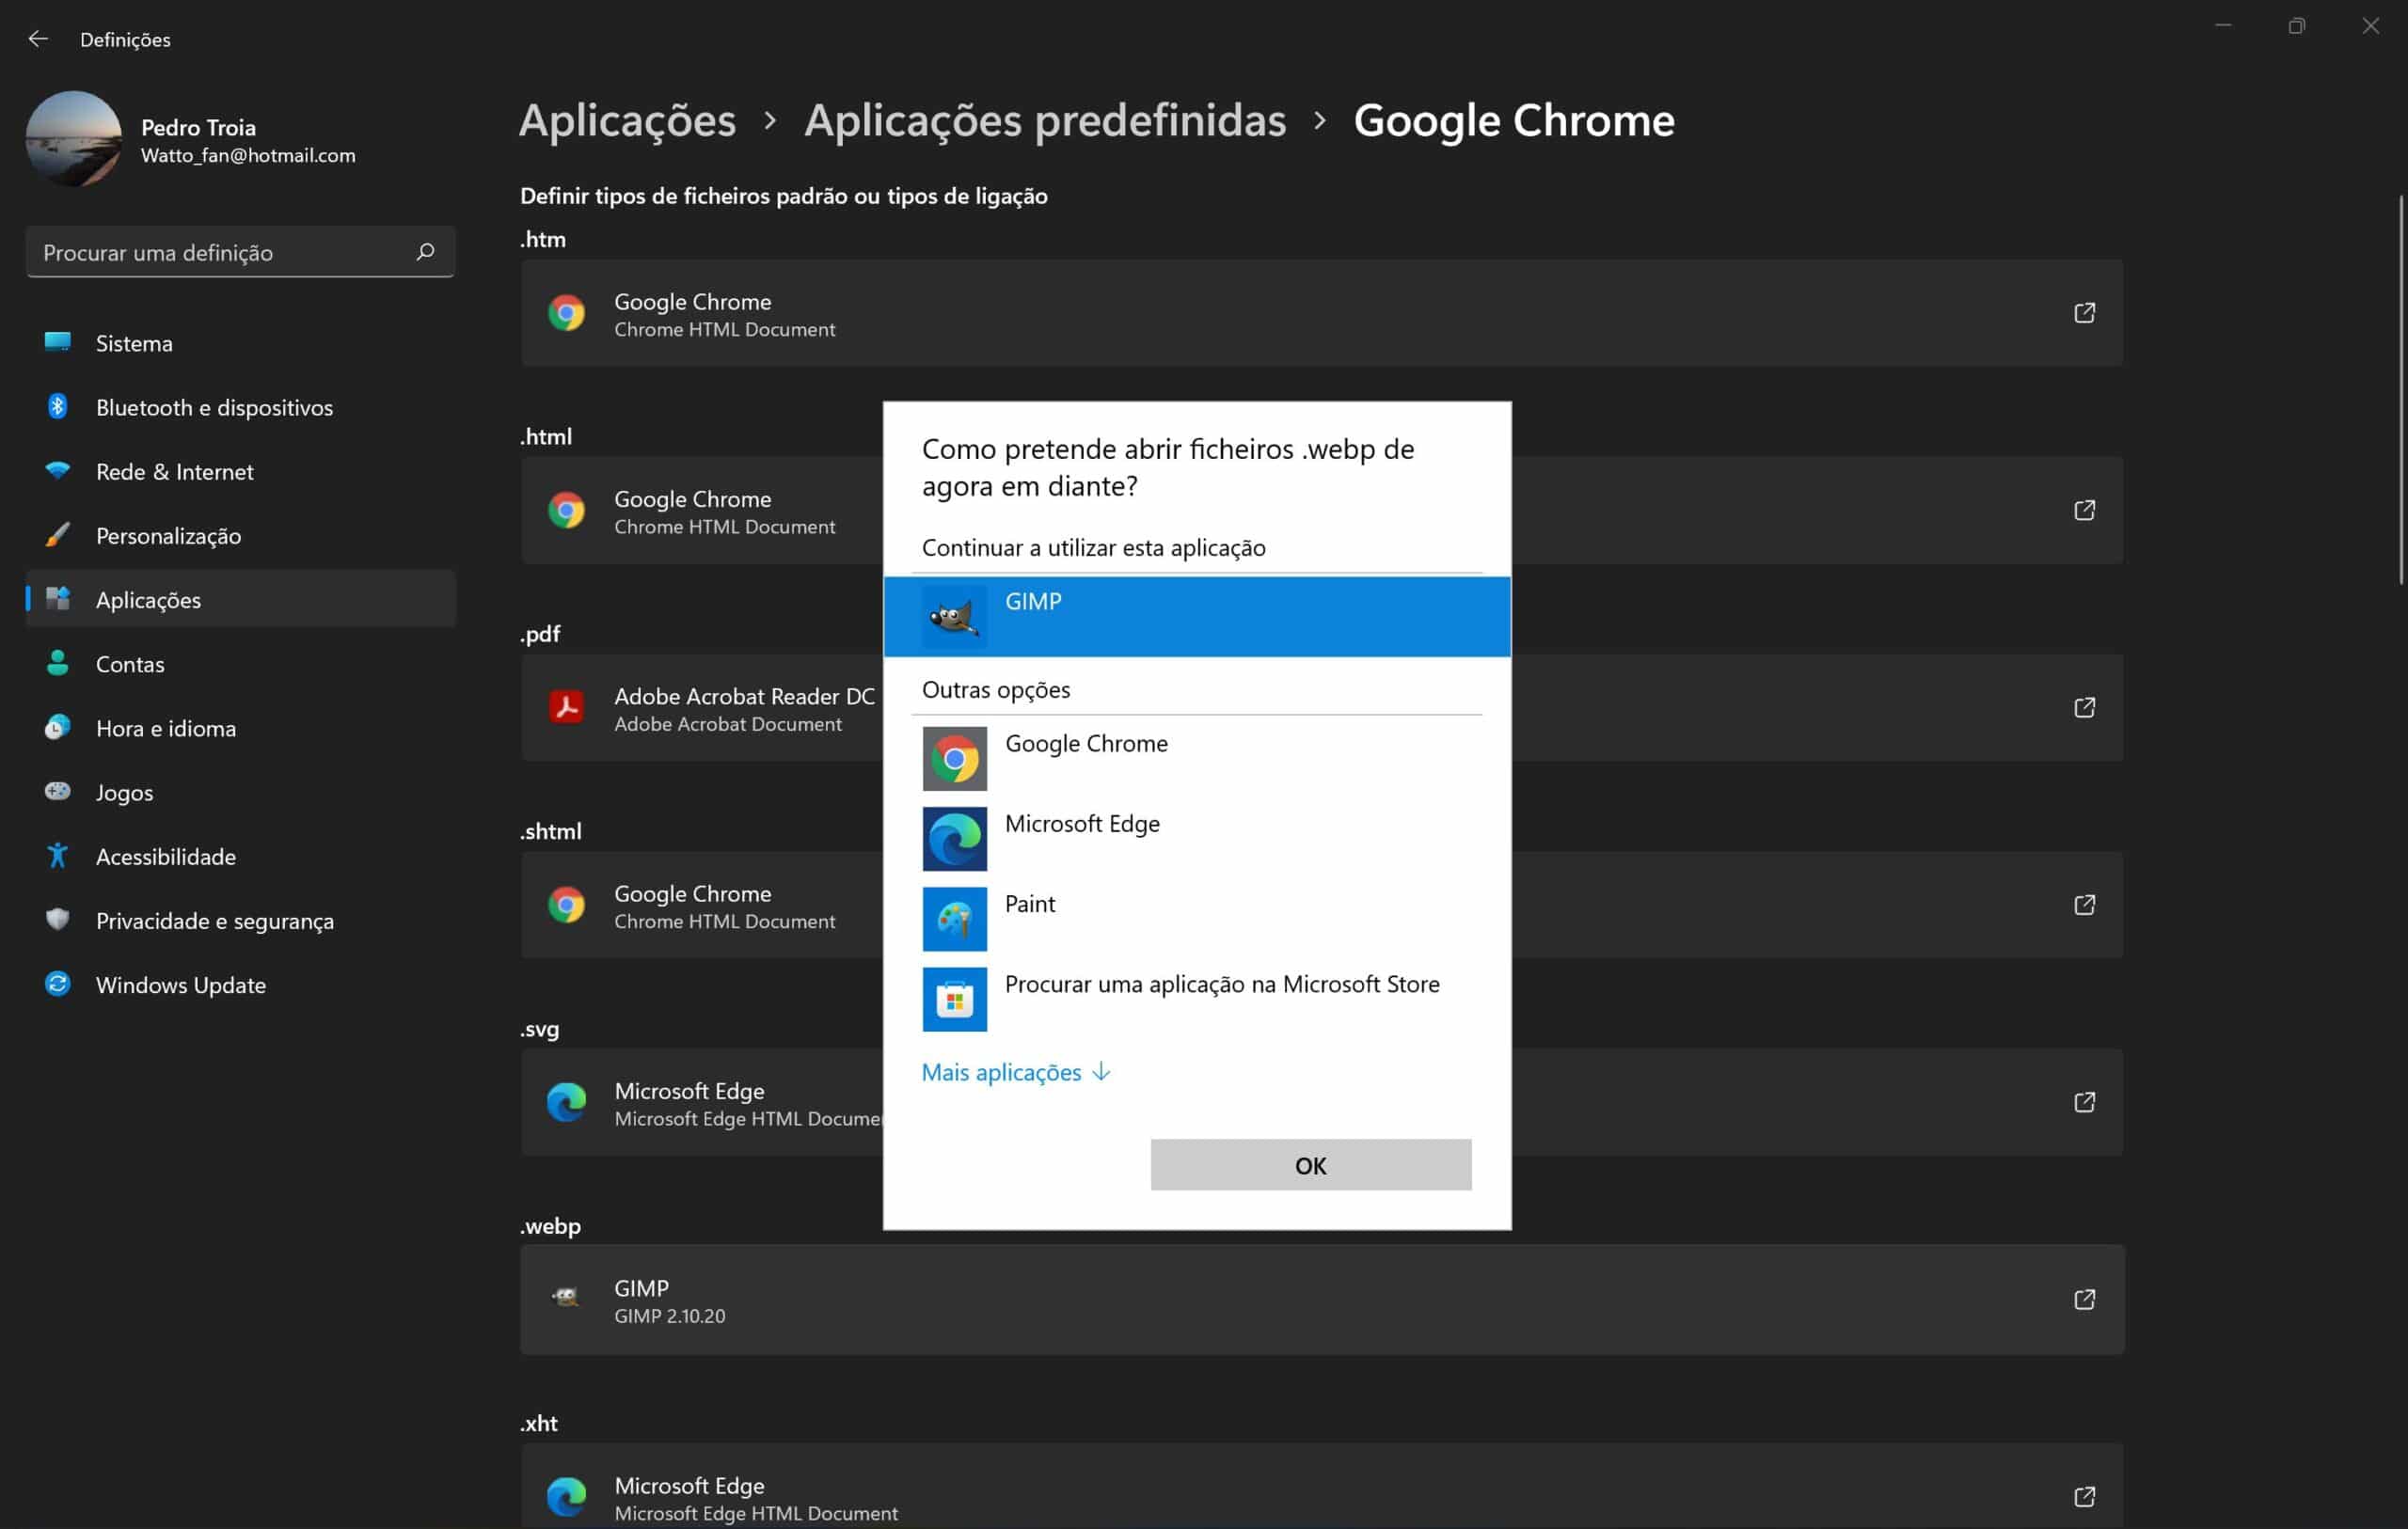
Task: Choose Google Chrome in the dialog options
Action: click(1197, 758)
